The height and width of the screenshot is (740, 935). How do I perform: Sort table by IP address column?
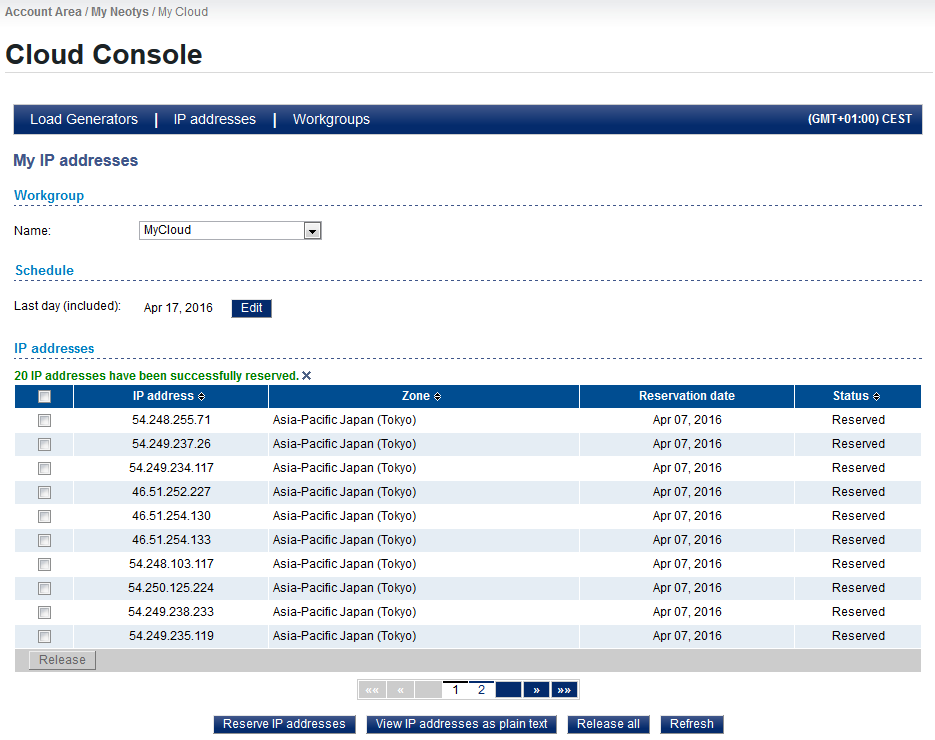coord(170,397)
